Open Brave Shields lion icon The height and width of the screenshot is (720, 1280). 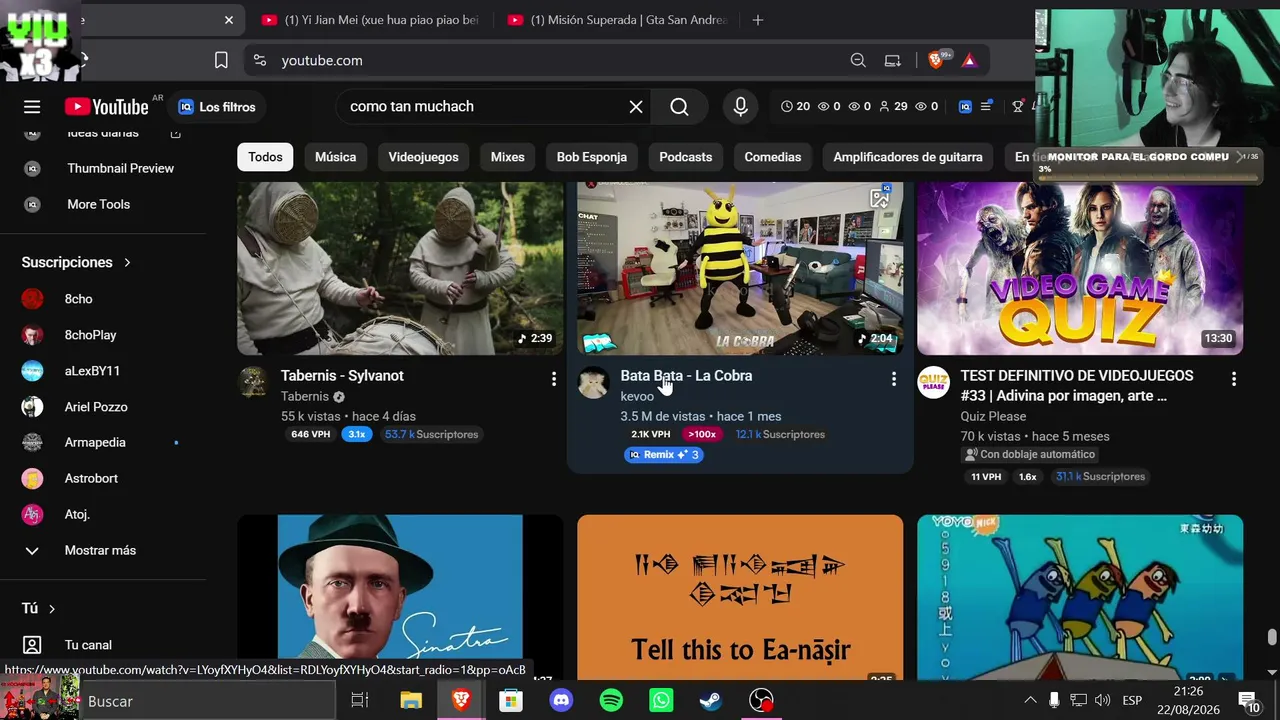(936, 60)
